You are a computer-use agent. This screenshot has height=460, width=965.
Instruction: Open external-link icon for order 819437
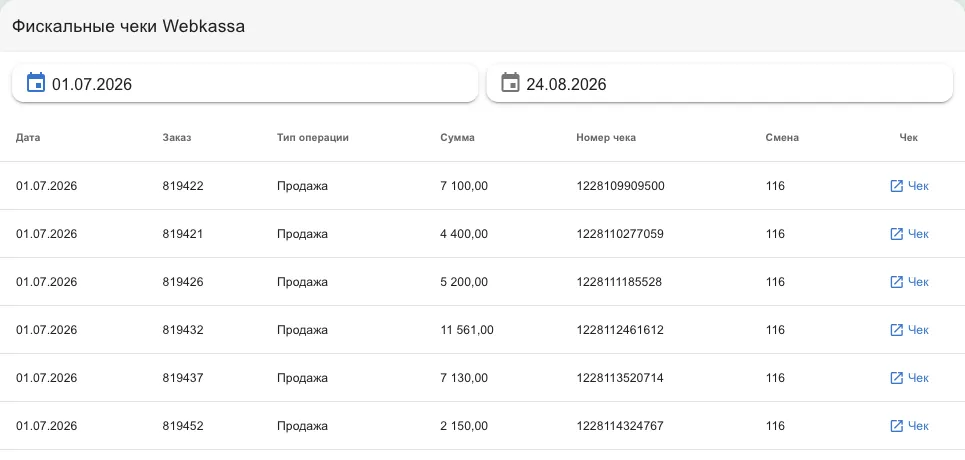(897, 378)
